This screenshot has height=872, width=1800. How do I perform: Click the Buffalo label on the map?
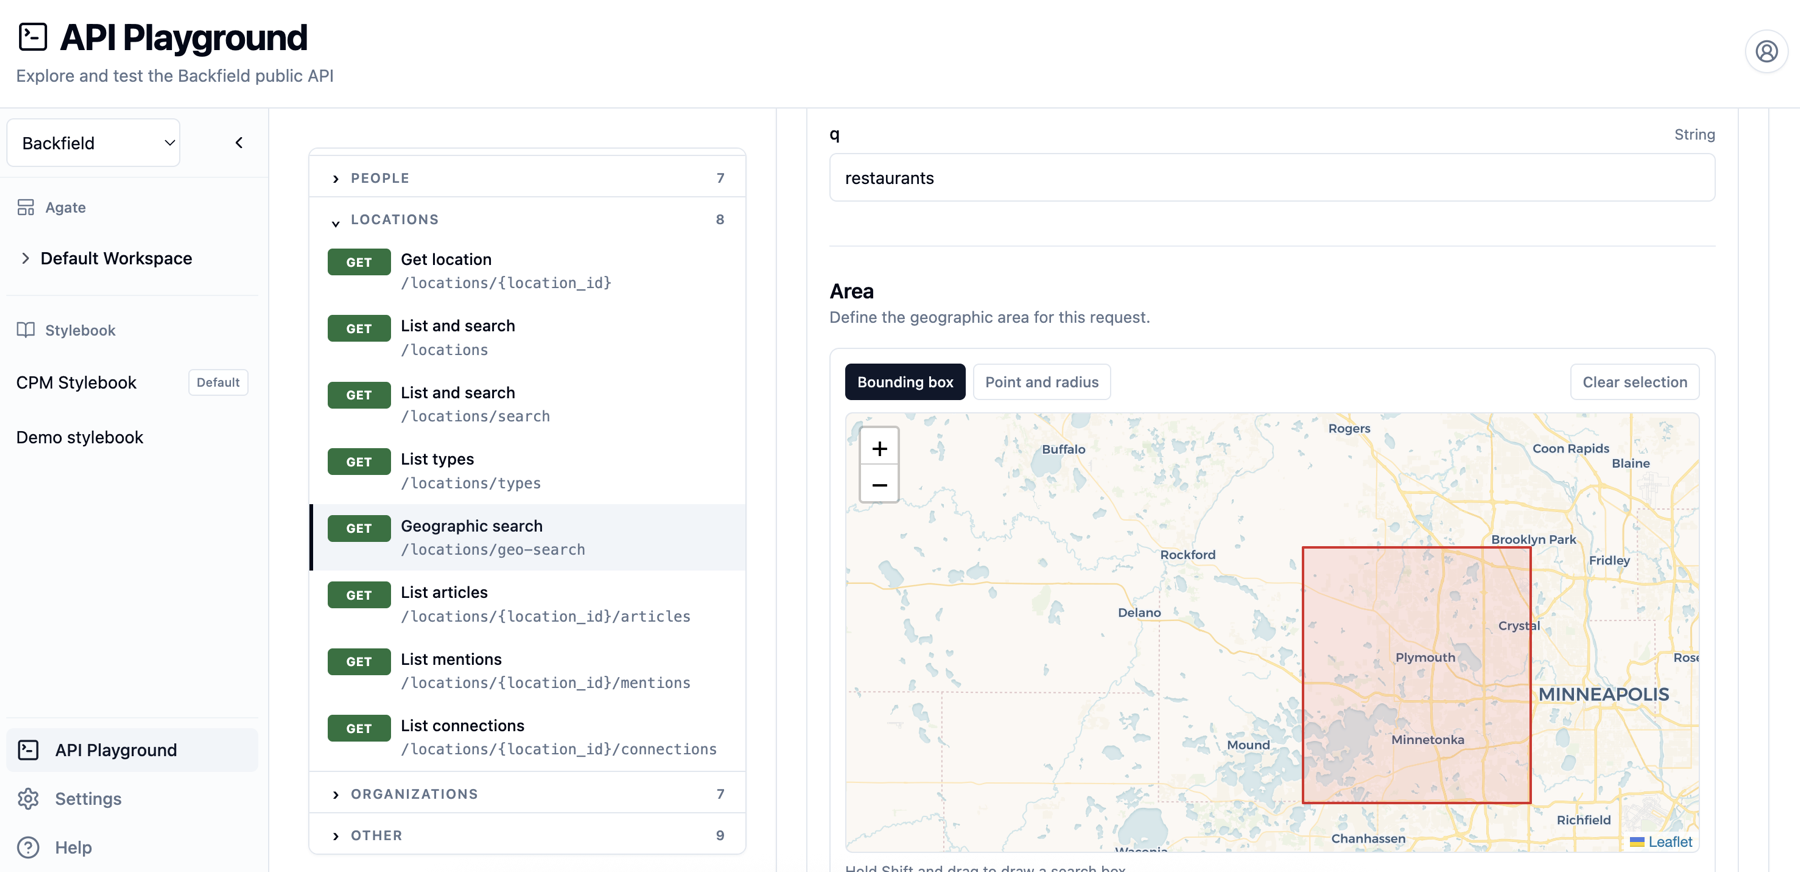[x=1063, y=449]
